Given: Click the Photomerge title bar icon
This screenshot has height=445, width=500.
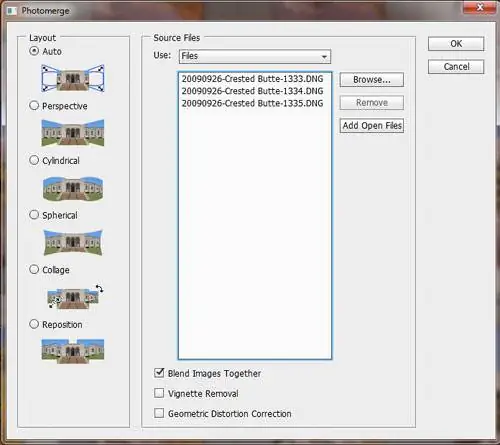Looking at the screenshot, I should [12, 11].
